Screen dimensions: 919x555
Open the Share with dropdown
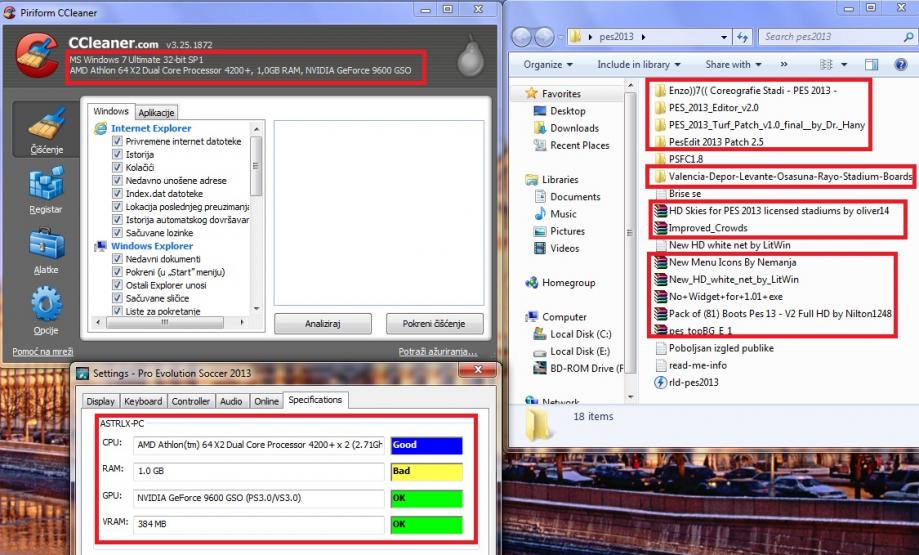pos(732,64)
